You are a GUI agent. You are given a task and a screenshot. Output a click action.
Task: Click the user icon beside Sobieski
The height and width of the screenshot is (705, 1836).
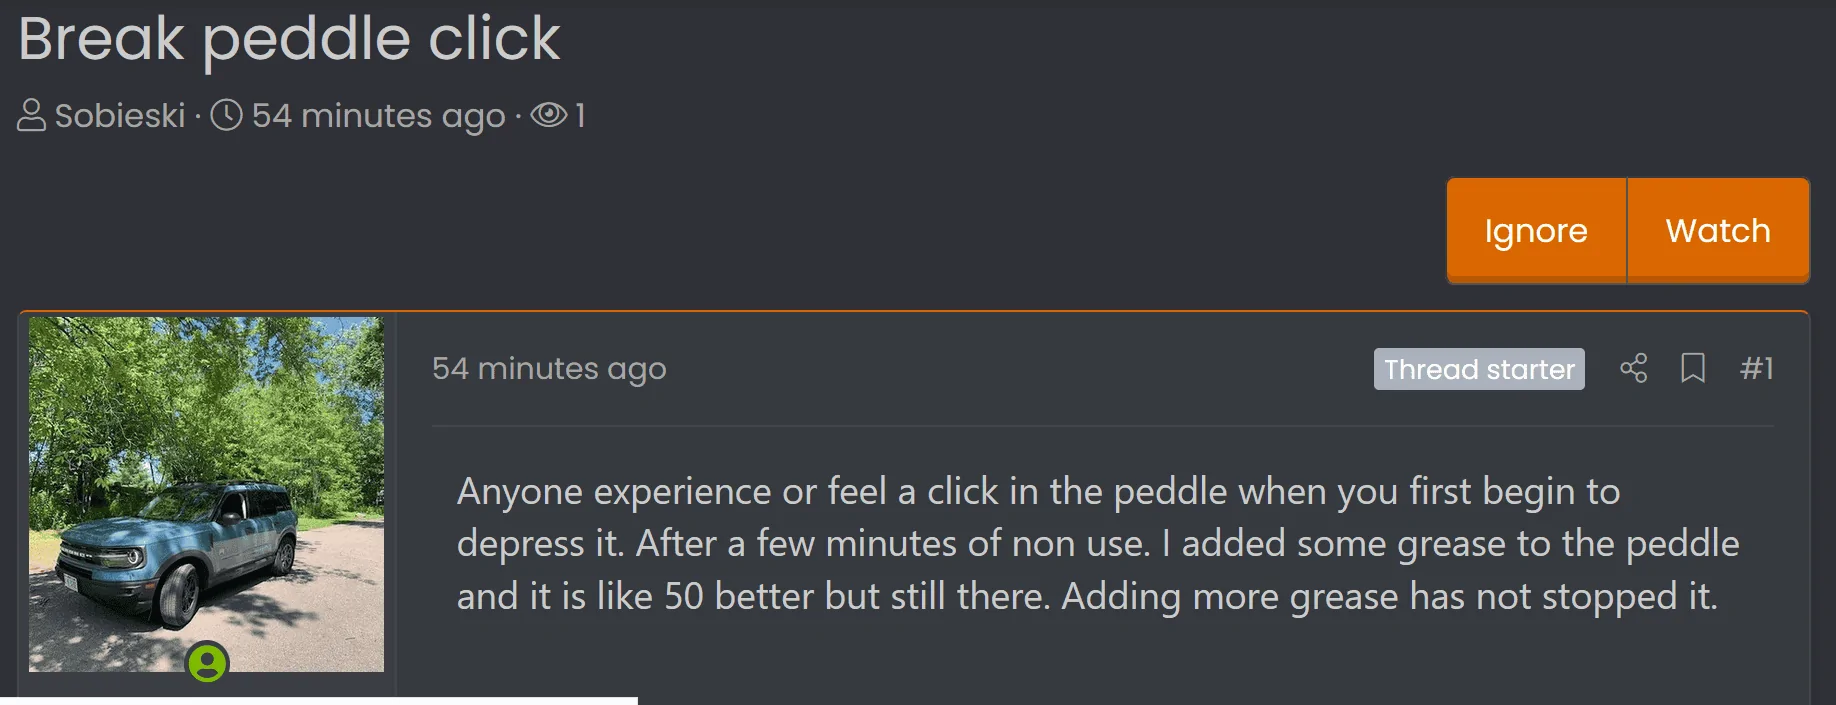pos(31,116)
